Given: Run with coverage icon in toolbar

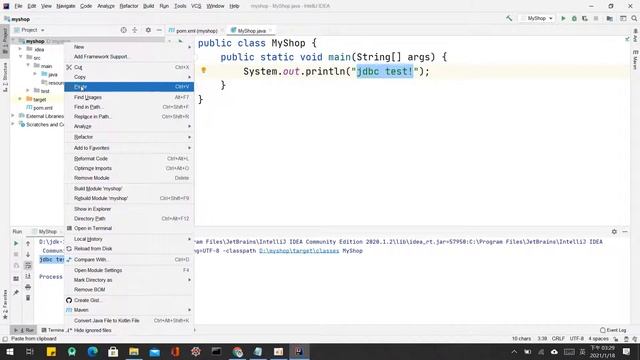Looking at the screenshot, I should click(585, 18).
